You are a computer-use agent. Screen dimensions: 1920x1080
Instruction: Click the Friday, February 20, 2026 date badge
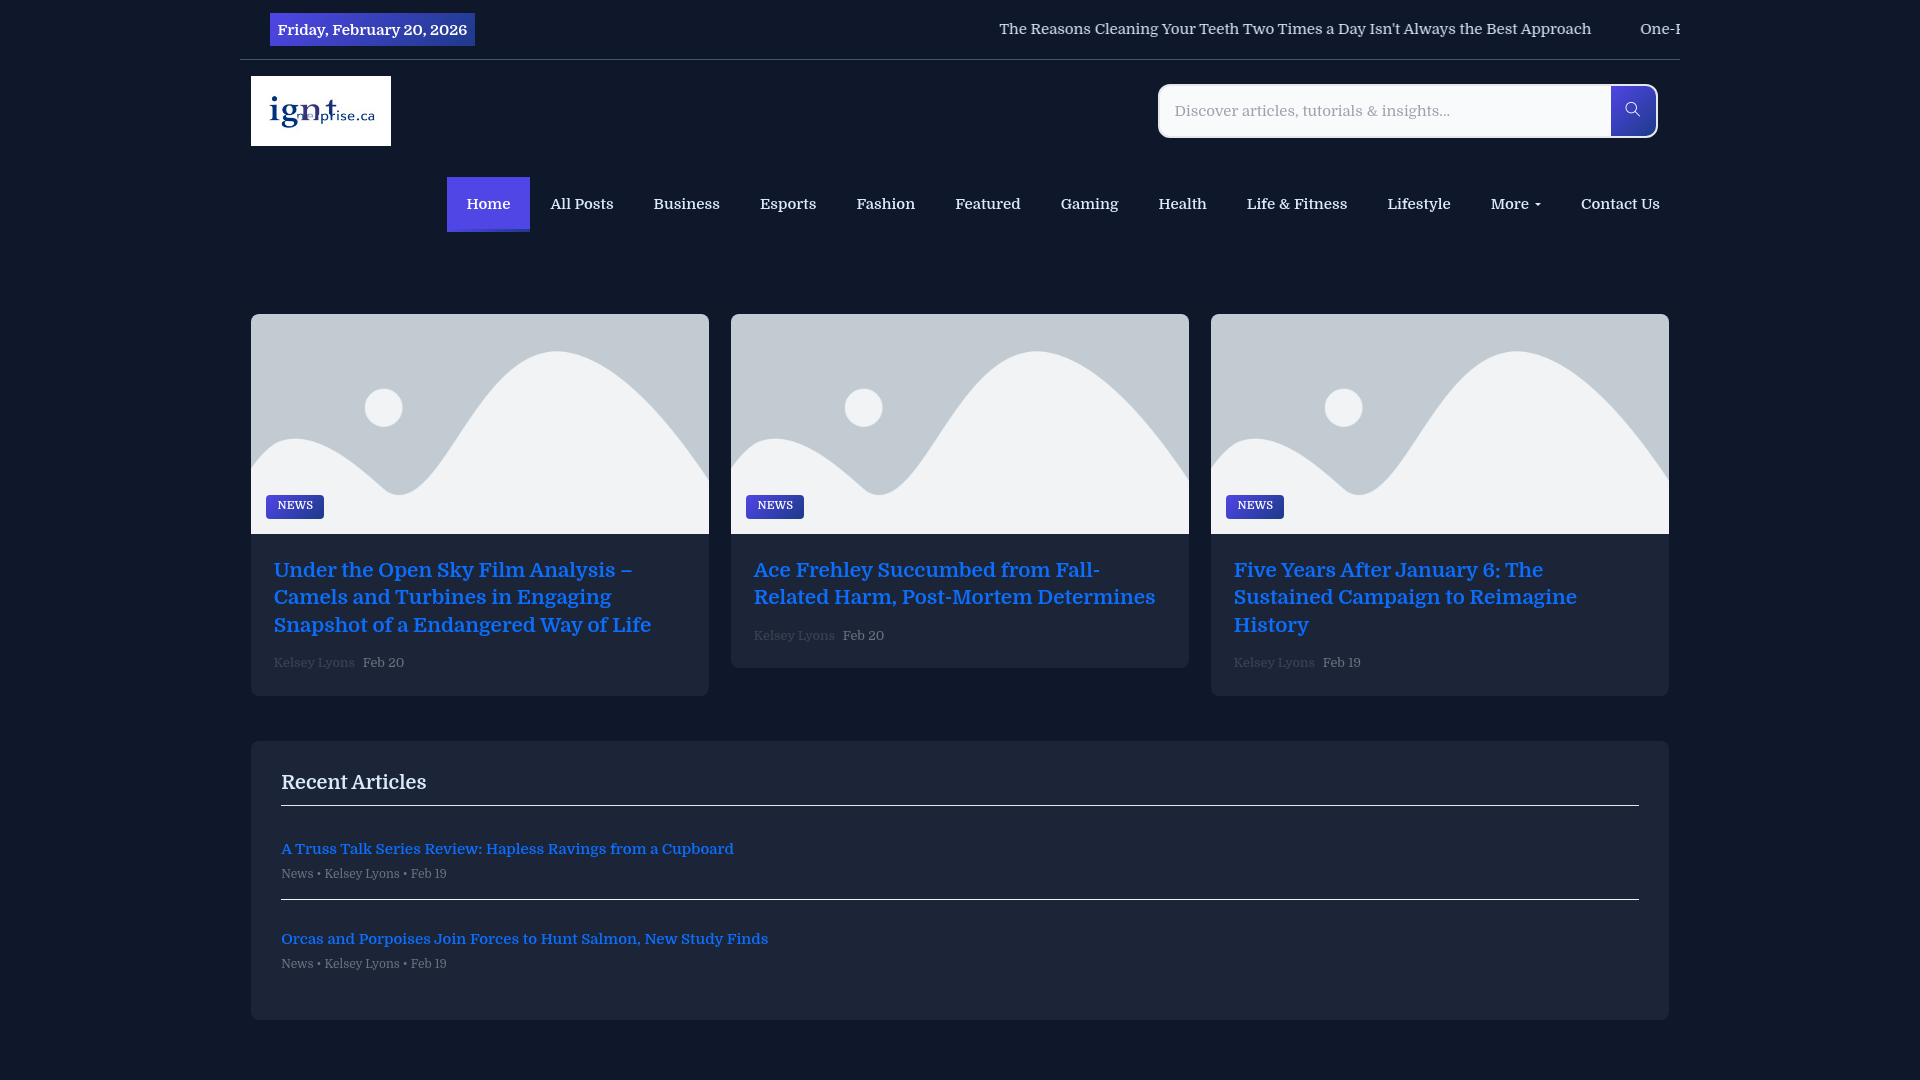(x=372, y=30)
